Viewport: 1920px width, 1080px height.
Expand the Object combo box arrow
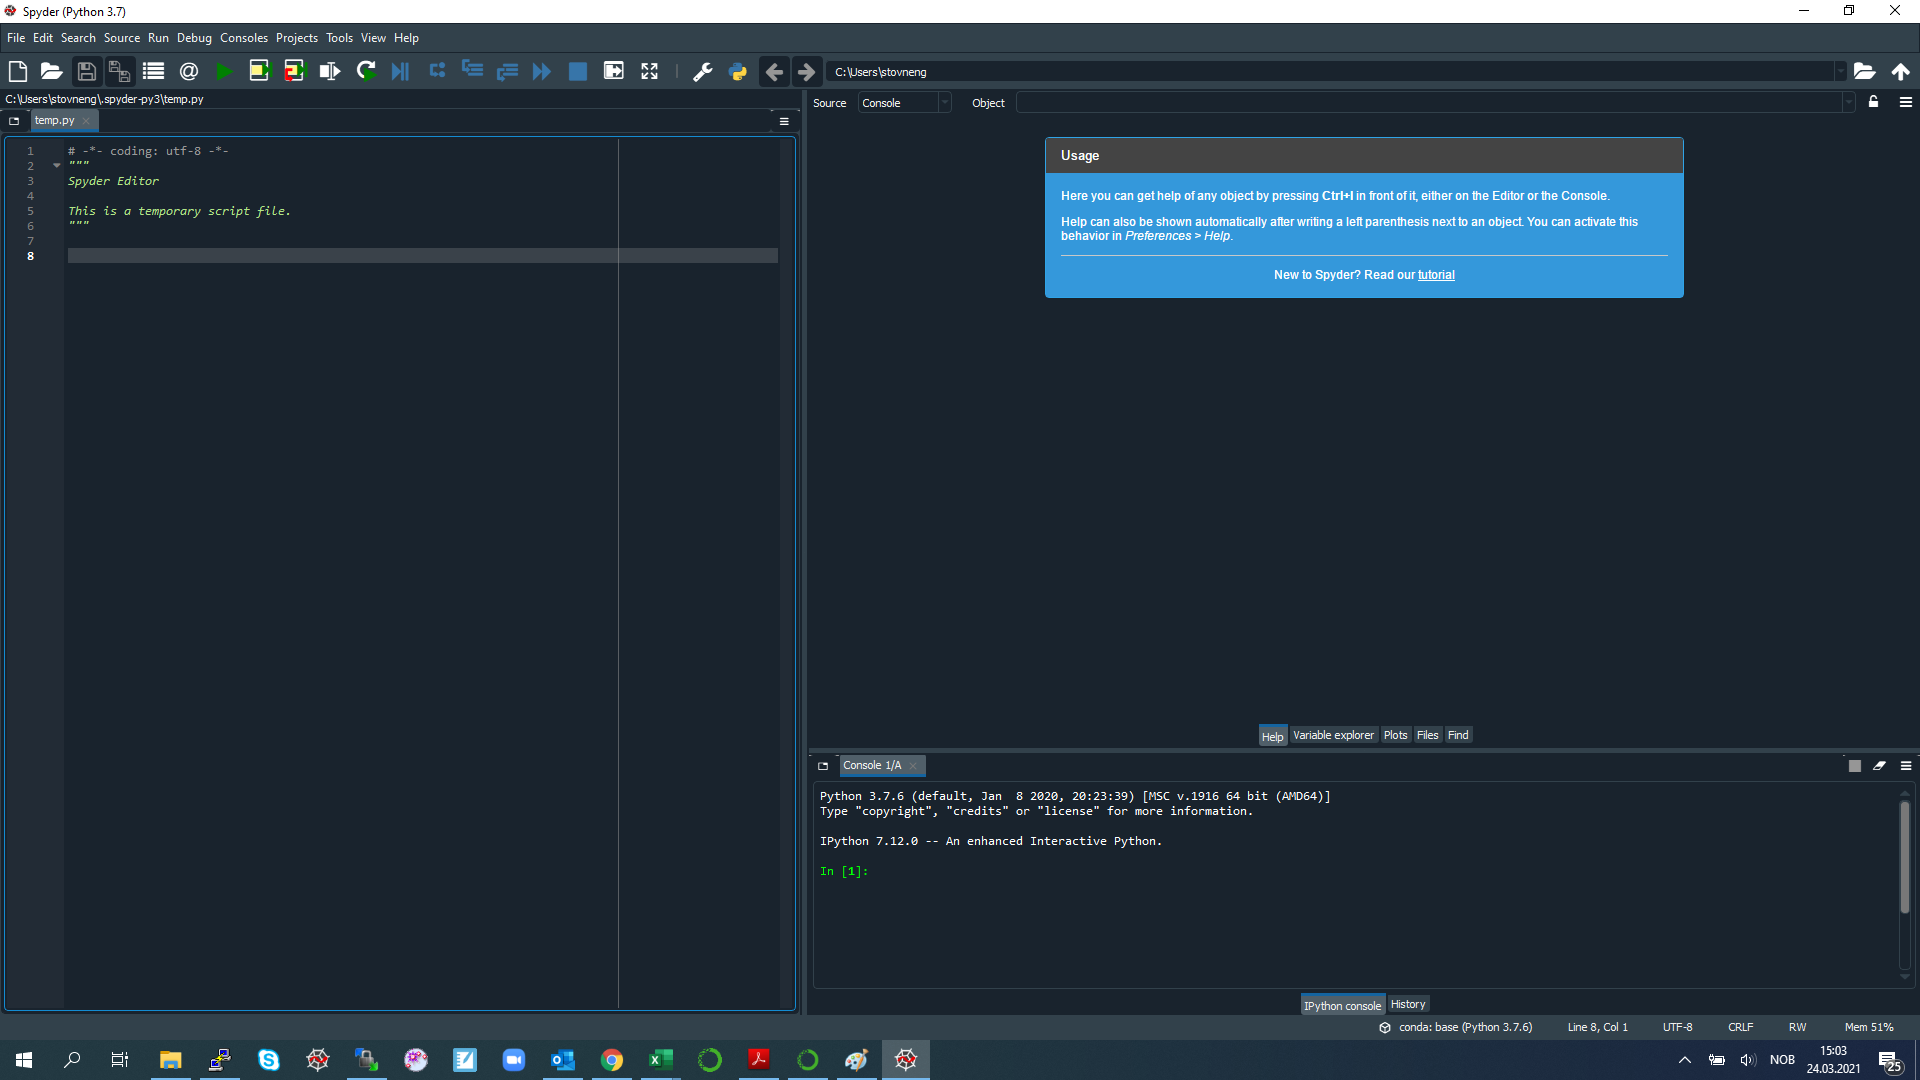[x=1847, y=103]
